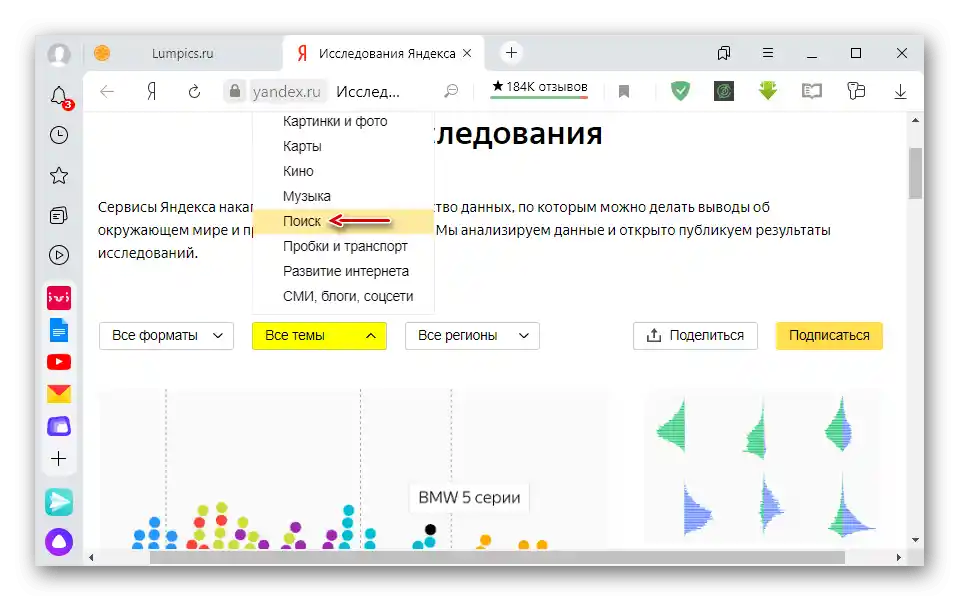Open documents icon in sidebar
The image size is (959, 601).
coord(59,330)
